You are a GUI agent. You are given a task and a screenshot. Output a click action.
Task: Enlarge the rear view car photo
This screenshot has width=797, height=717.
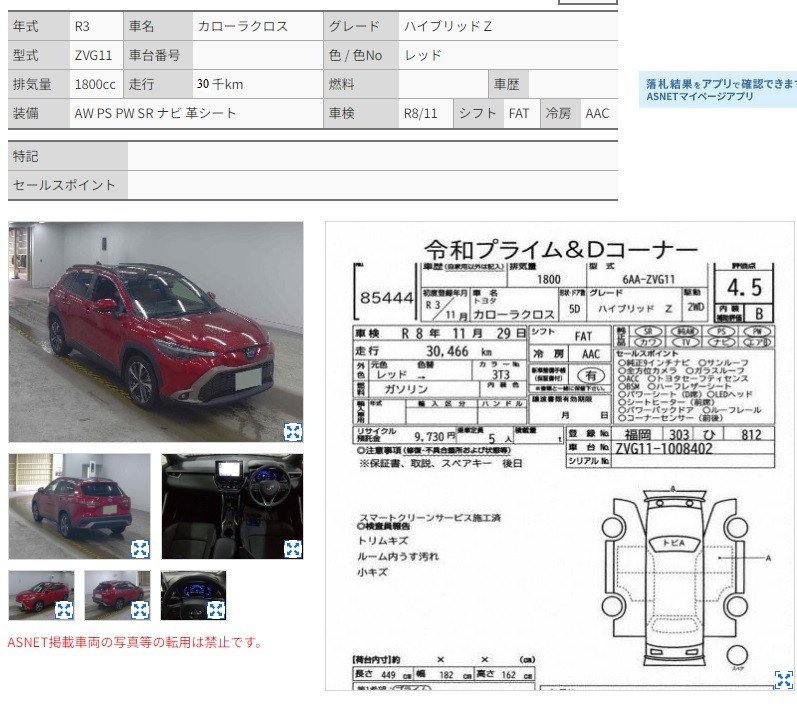(140, 549)
